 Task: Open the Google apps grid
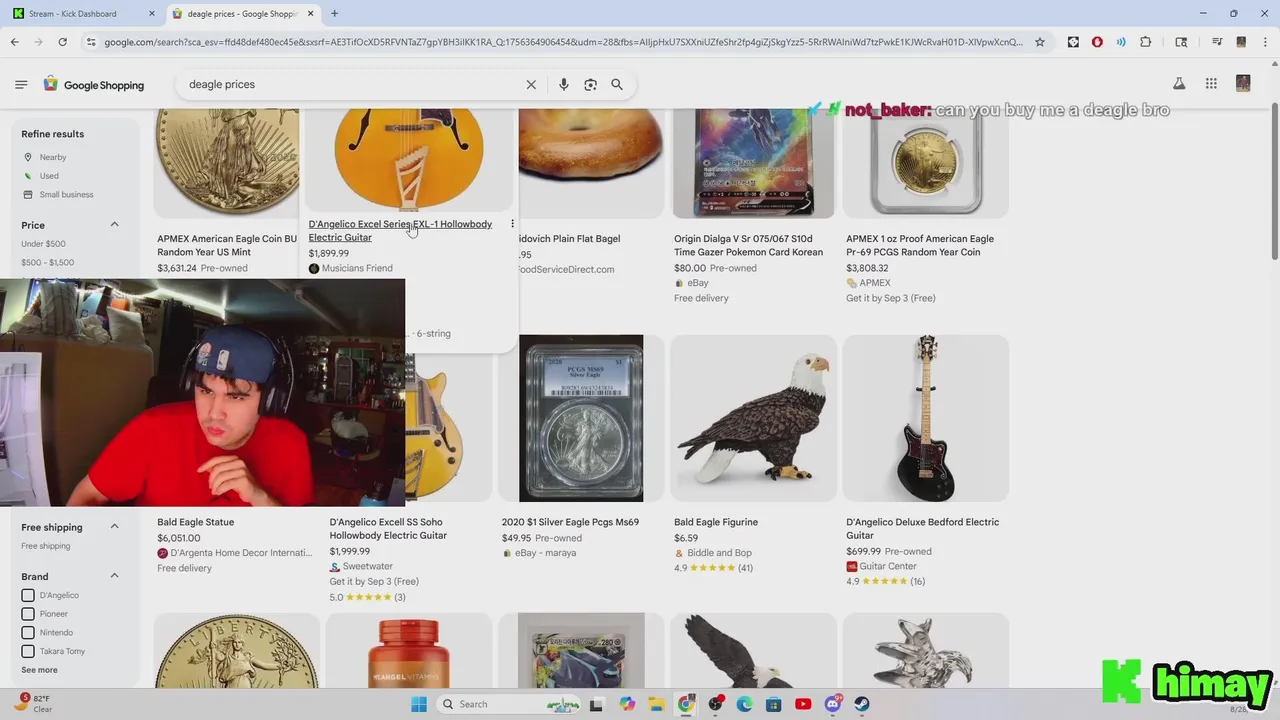coord(1211,84)
